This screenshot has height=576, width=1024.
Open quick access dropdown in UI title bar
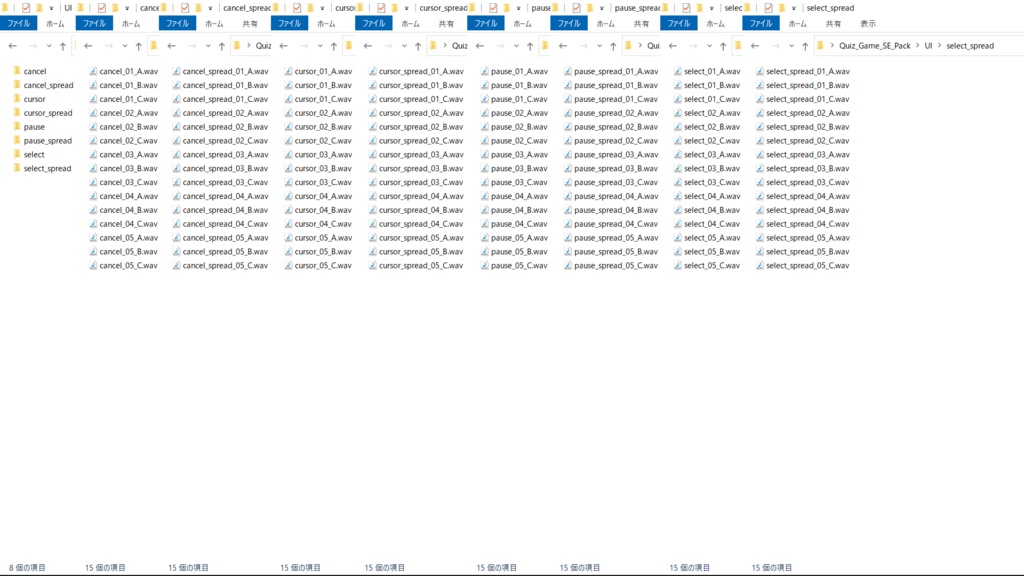51,8
